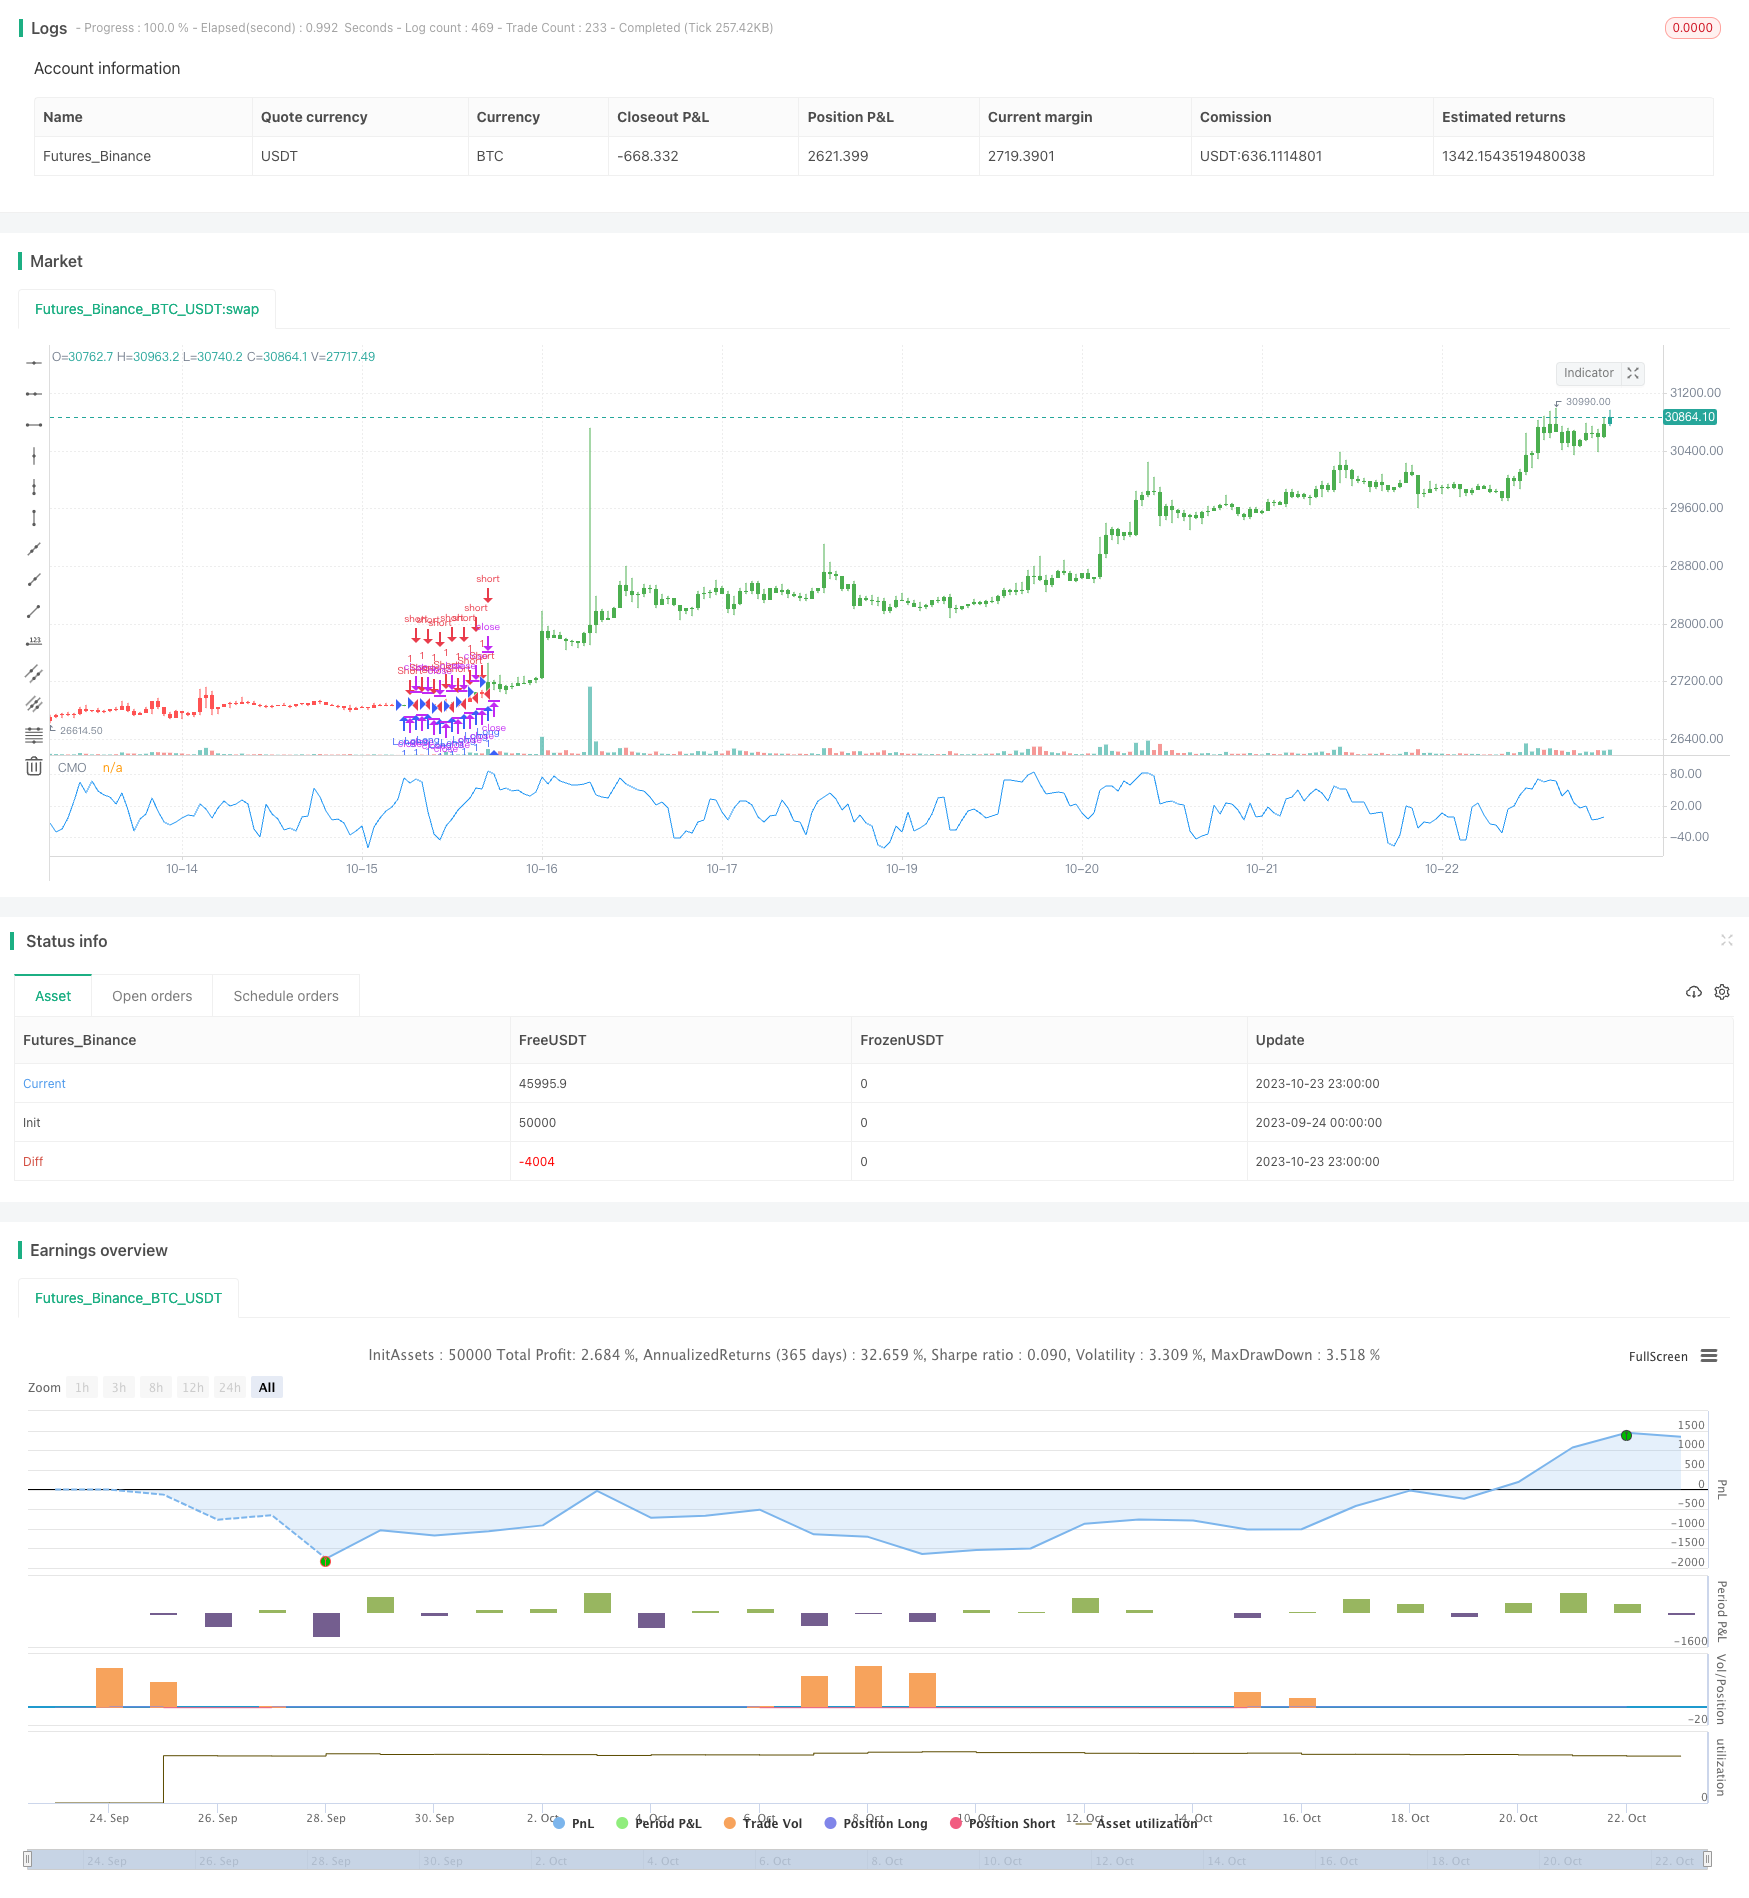
Task: Select the All zoom range button
Action: point(267,1387)
